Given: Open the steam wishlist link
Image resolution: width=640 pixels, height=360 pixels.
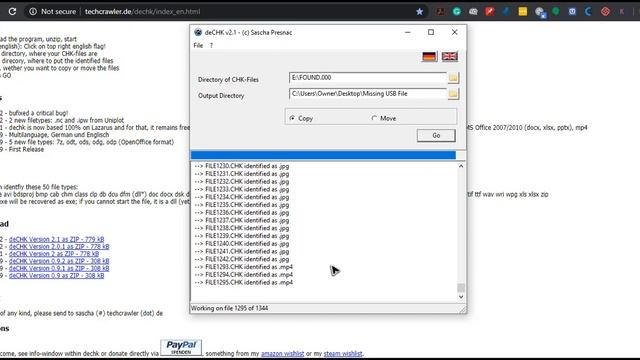Looking at the screenshot, I should click(x=343, y=353).
